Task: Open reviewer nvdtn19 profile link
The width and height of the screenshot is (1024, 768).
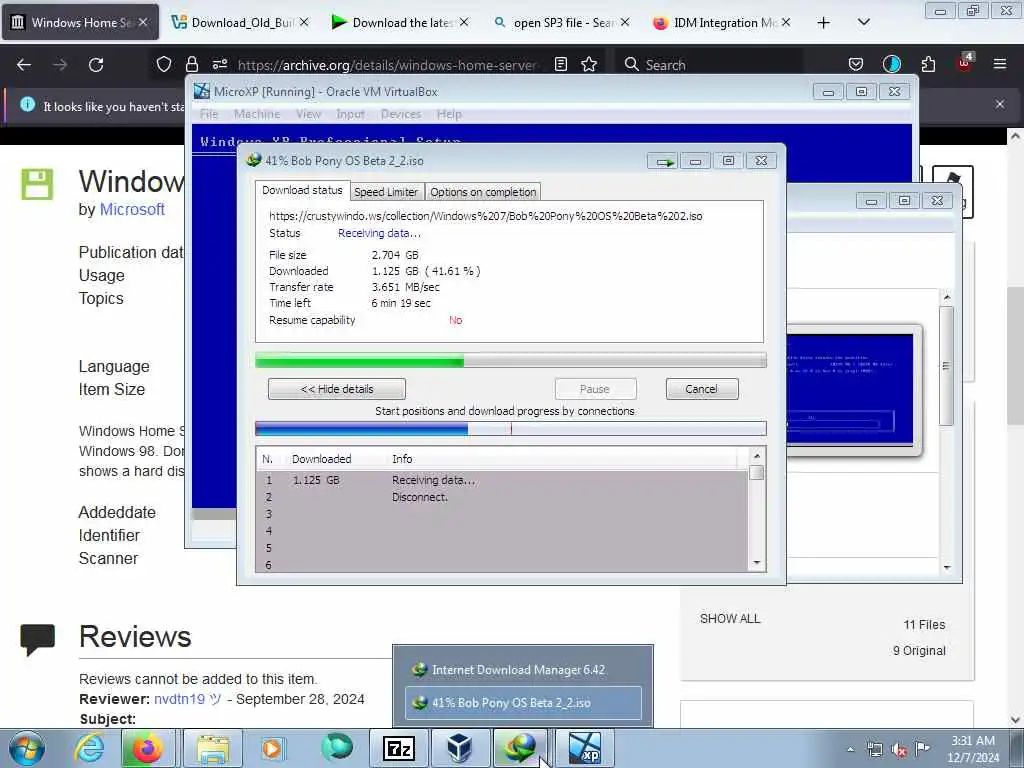Action: pos(187,699)
